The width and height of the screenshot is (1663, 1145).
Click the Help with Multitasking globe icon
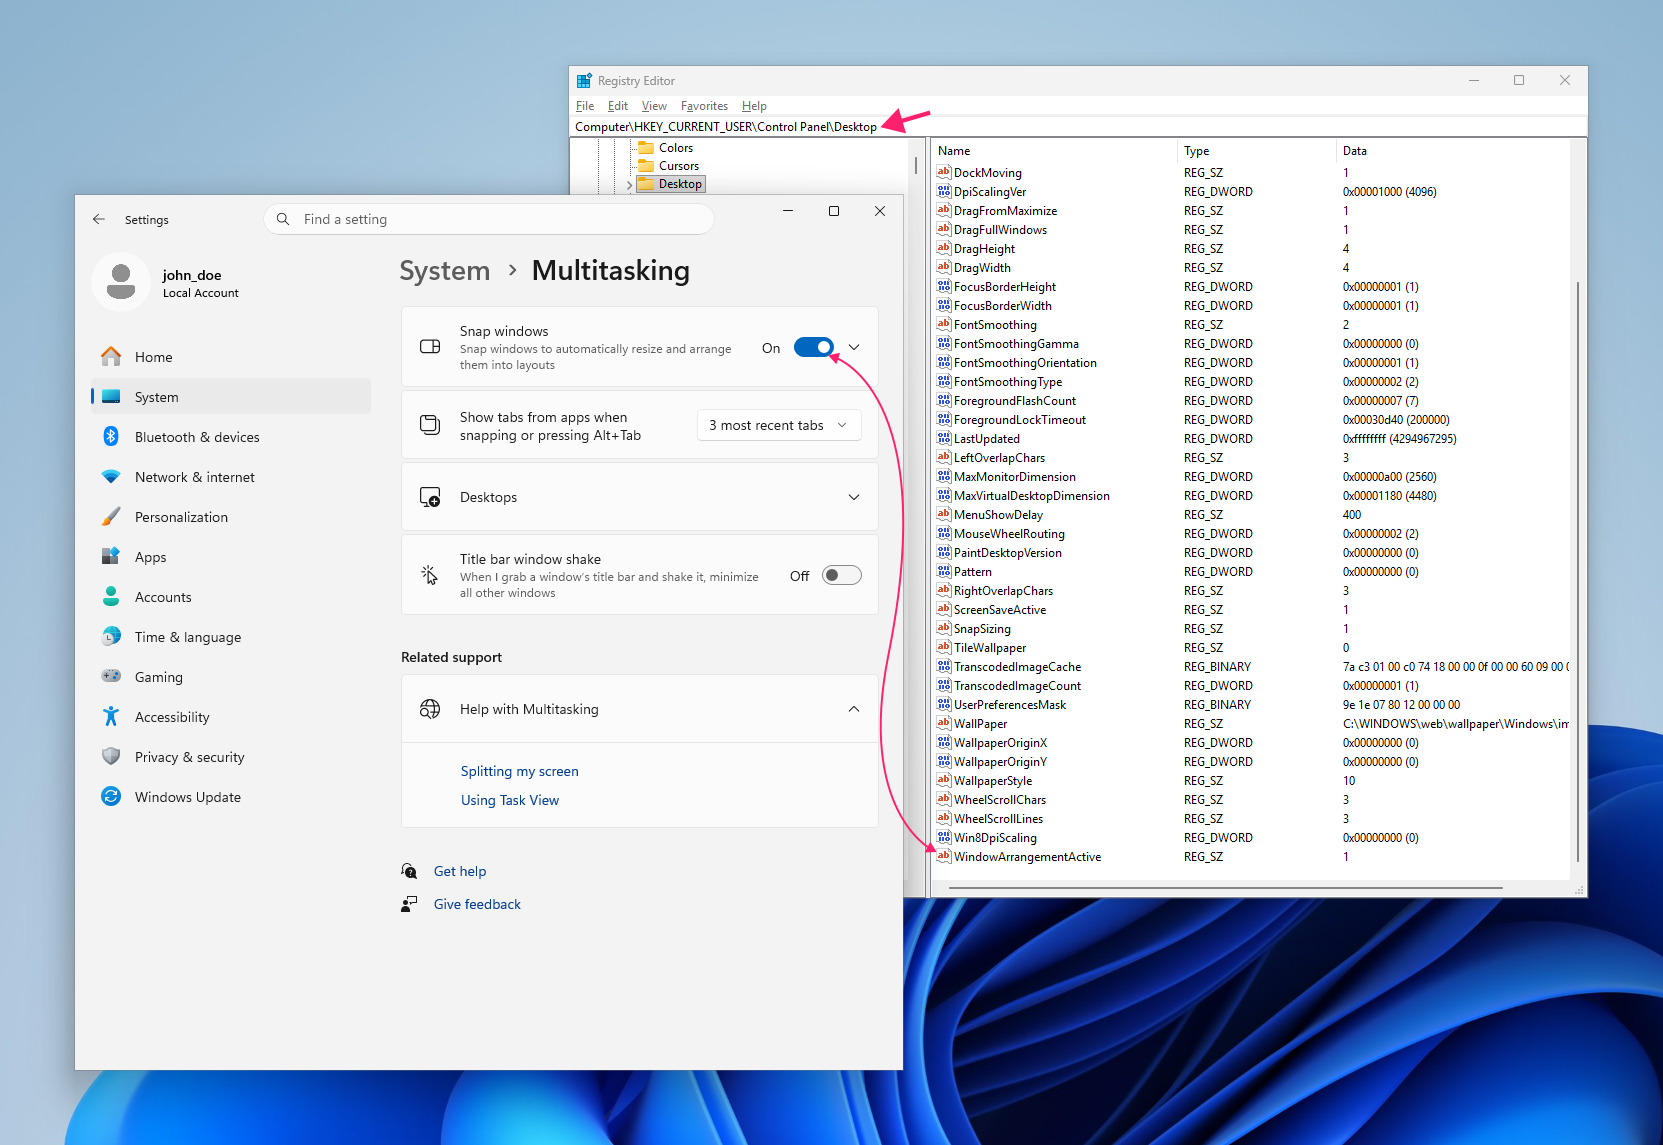430,709
